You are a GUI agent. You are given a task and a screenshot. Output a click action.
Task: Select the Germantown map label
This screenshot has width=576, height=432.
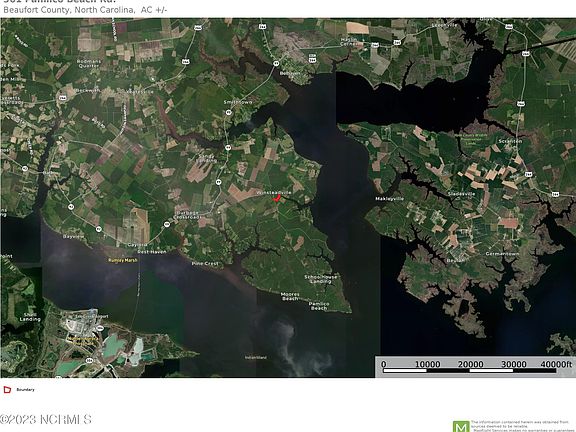(x=503, y=253)
